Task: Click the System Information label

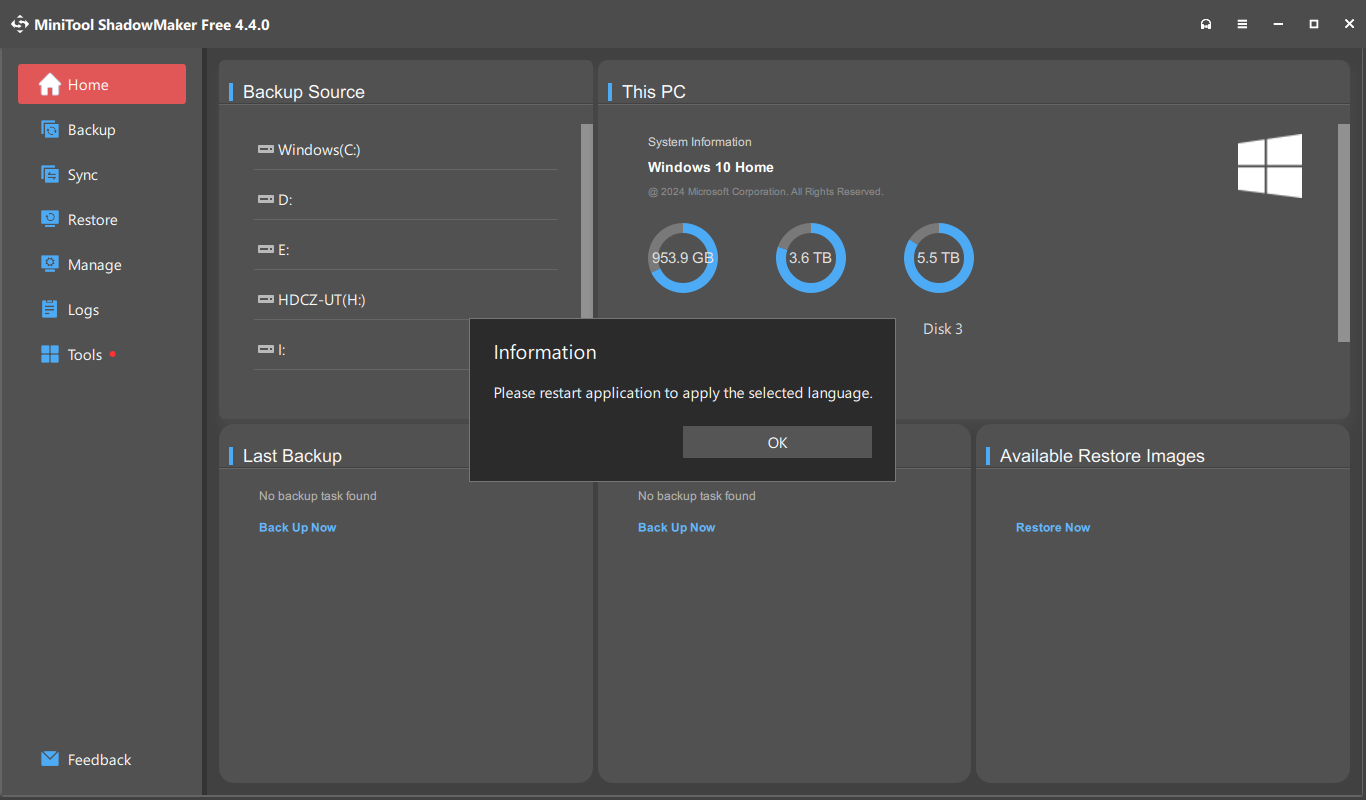Action: pyautogui.click(x=700, y=142)
